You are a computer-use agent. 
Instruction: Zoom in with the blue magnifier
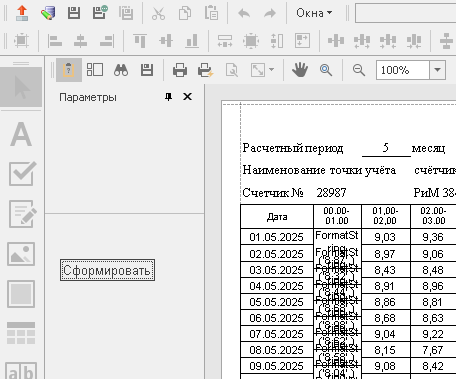coord(326,70)
